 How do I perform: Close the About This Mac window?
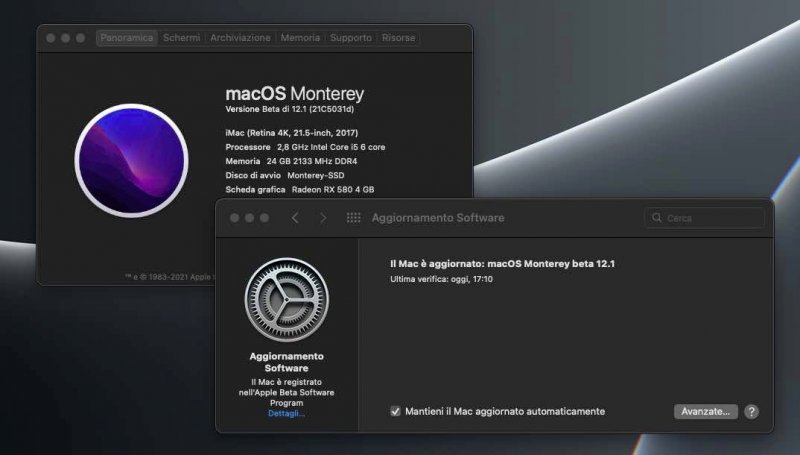pos(51,38)
